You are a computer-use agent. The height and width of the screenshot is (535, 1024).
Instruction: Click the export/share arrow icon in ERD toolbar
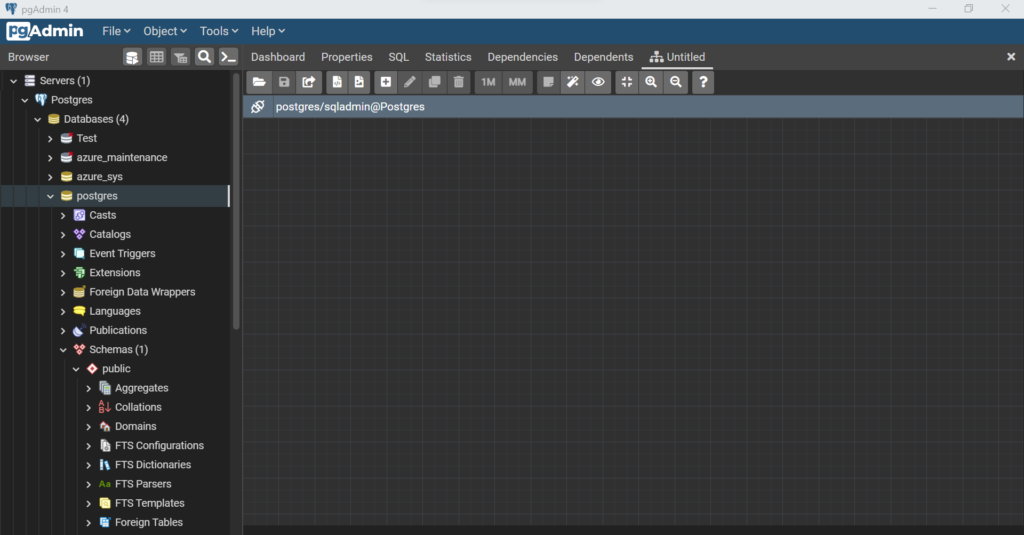pyautogui.click(x=309, y=82)
